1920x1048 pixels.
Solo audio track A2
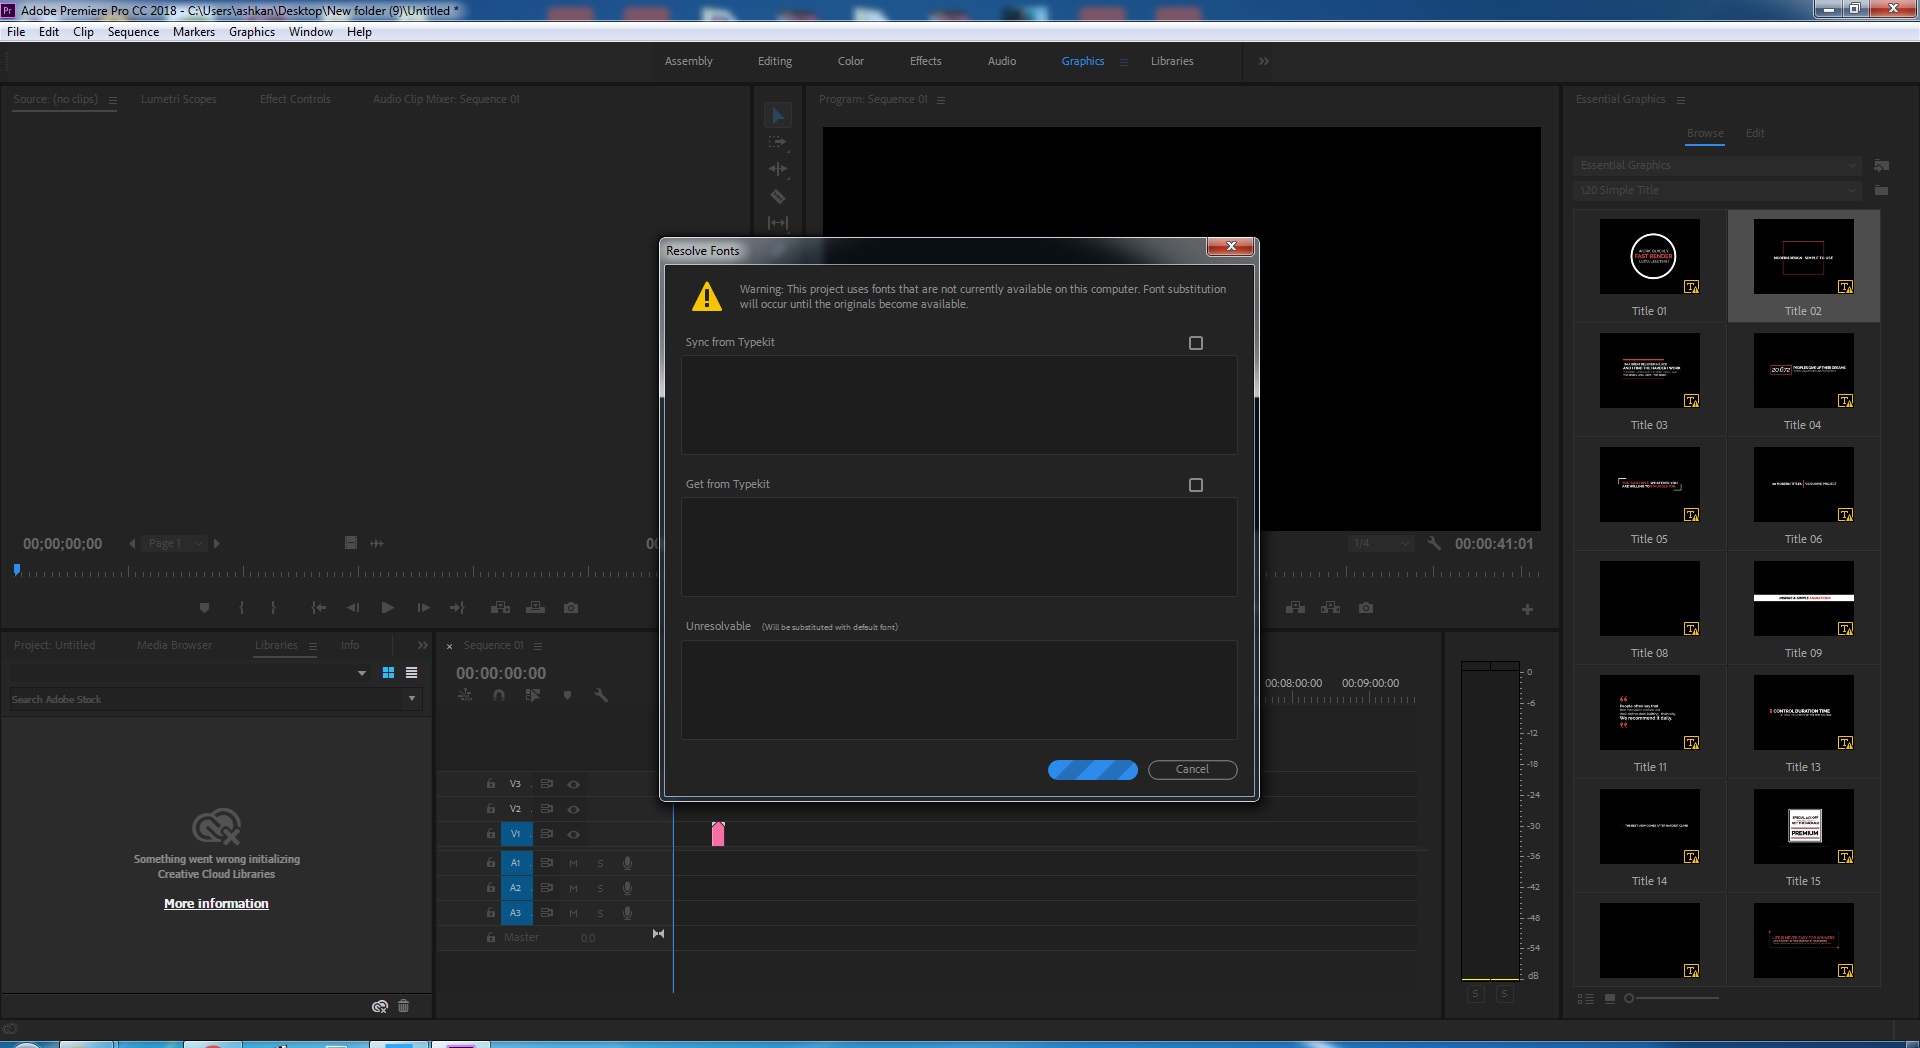coord(600,888)
